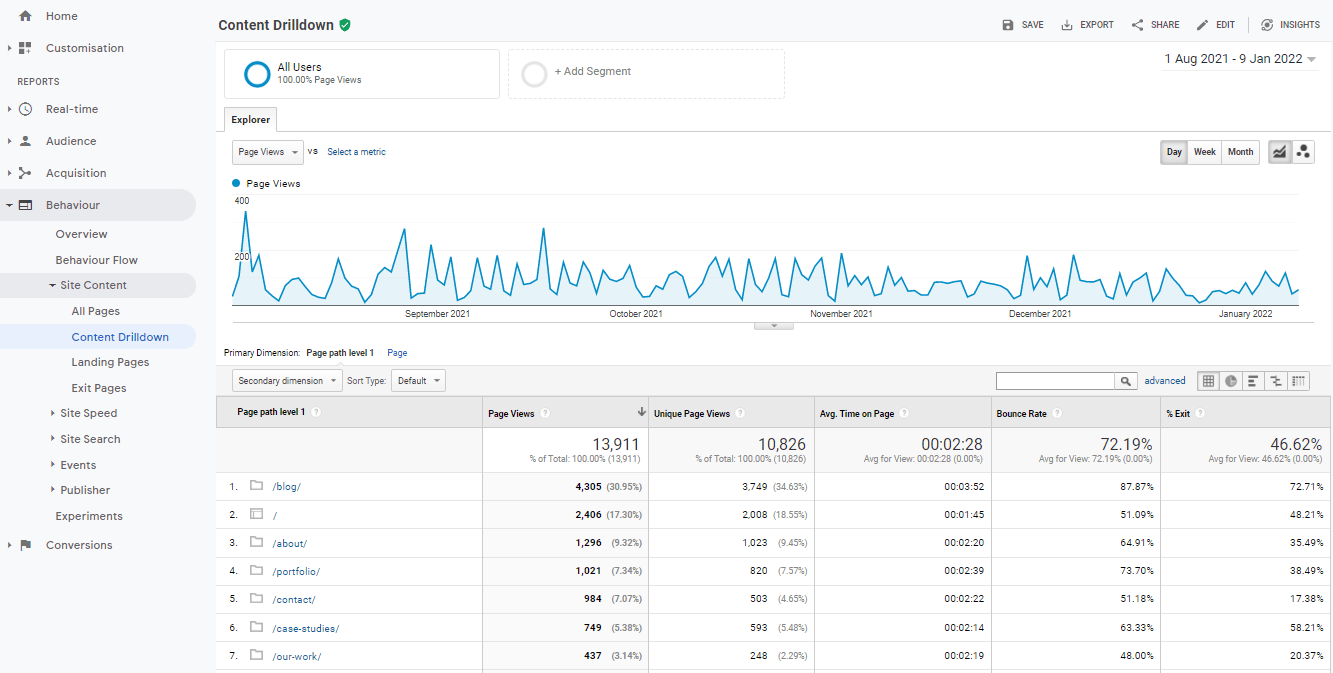Export the Content Drilldown report
Image resolution: width=1333 pixels, height=673 pixels.
(x=1087, y=24)
